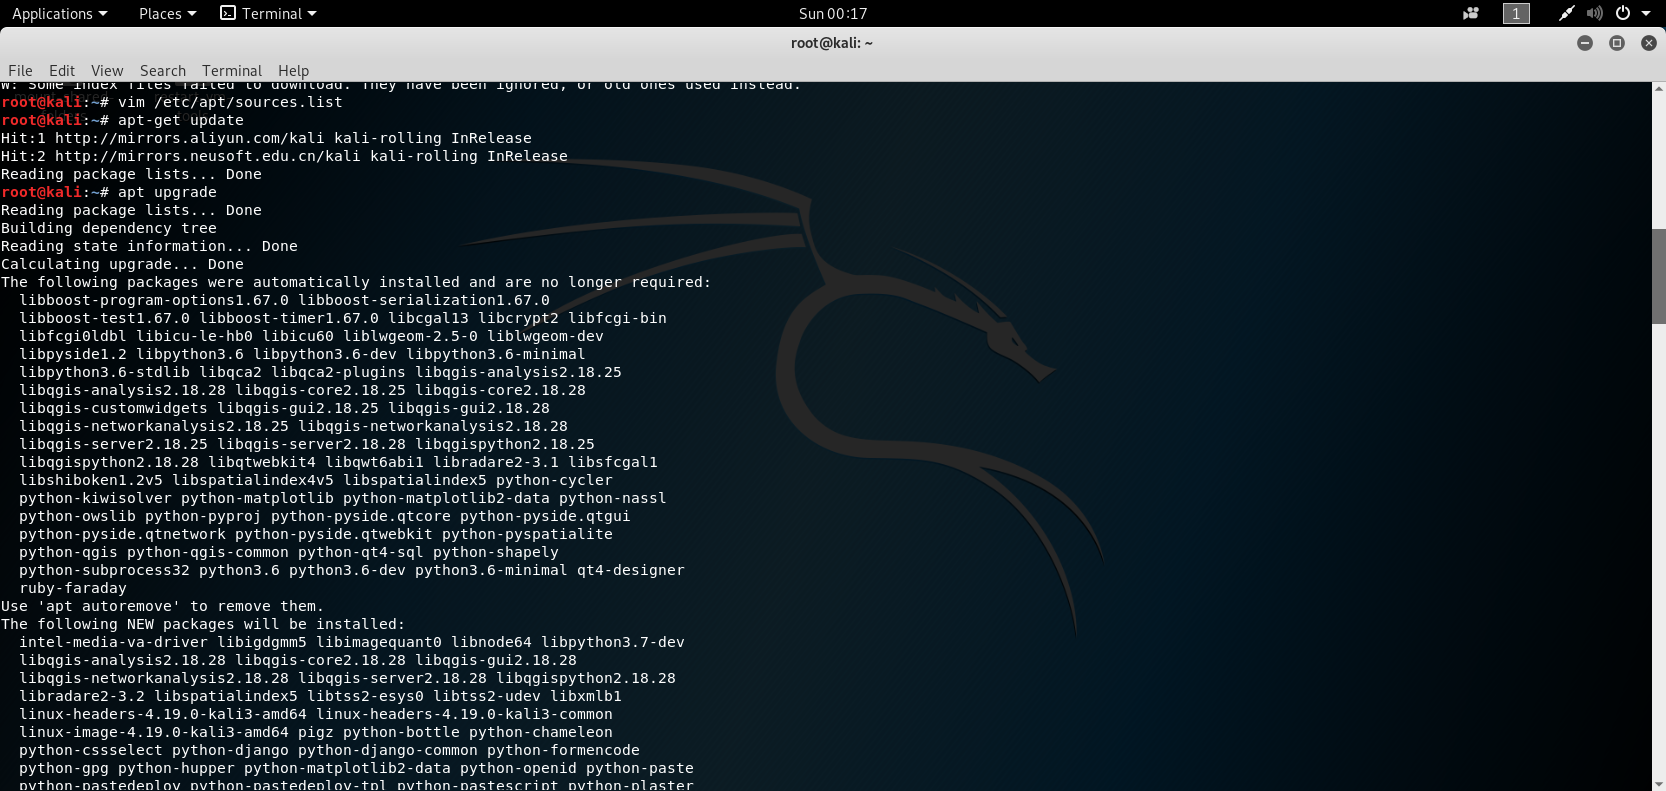Screen dimensions: 1666x791
Task: Click 'libboost-program-options1.67.0' package name
Action: [154, 300]
